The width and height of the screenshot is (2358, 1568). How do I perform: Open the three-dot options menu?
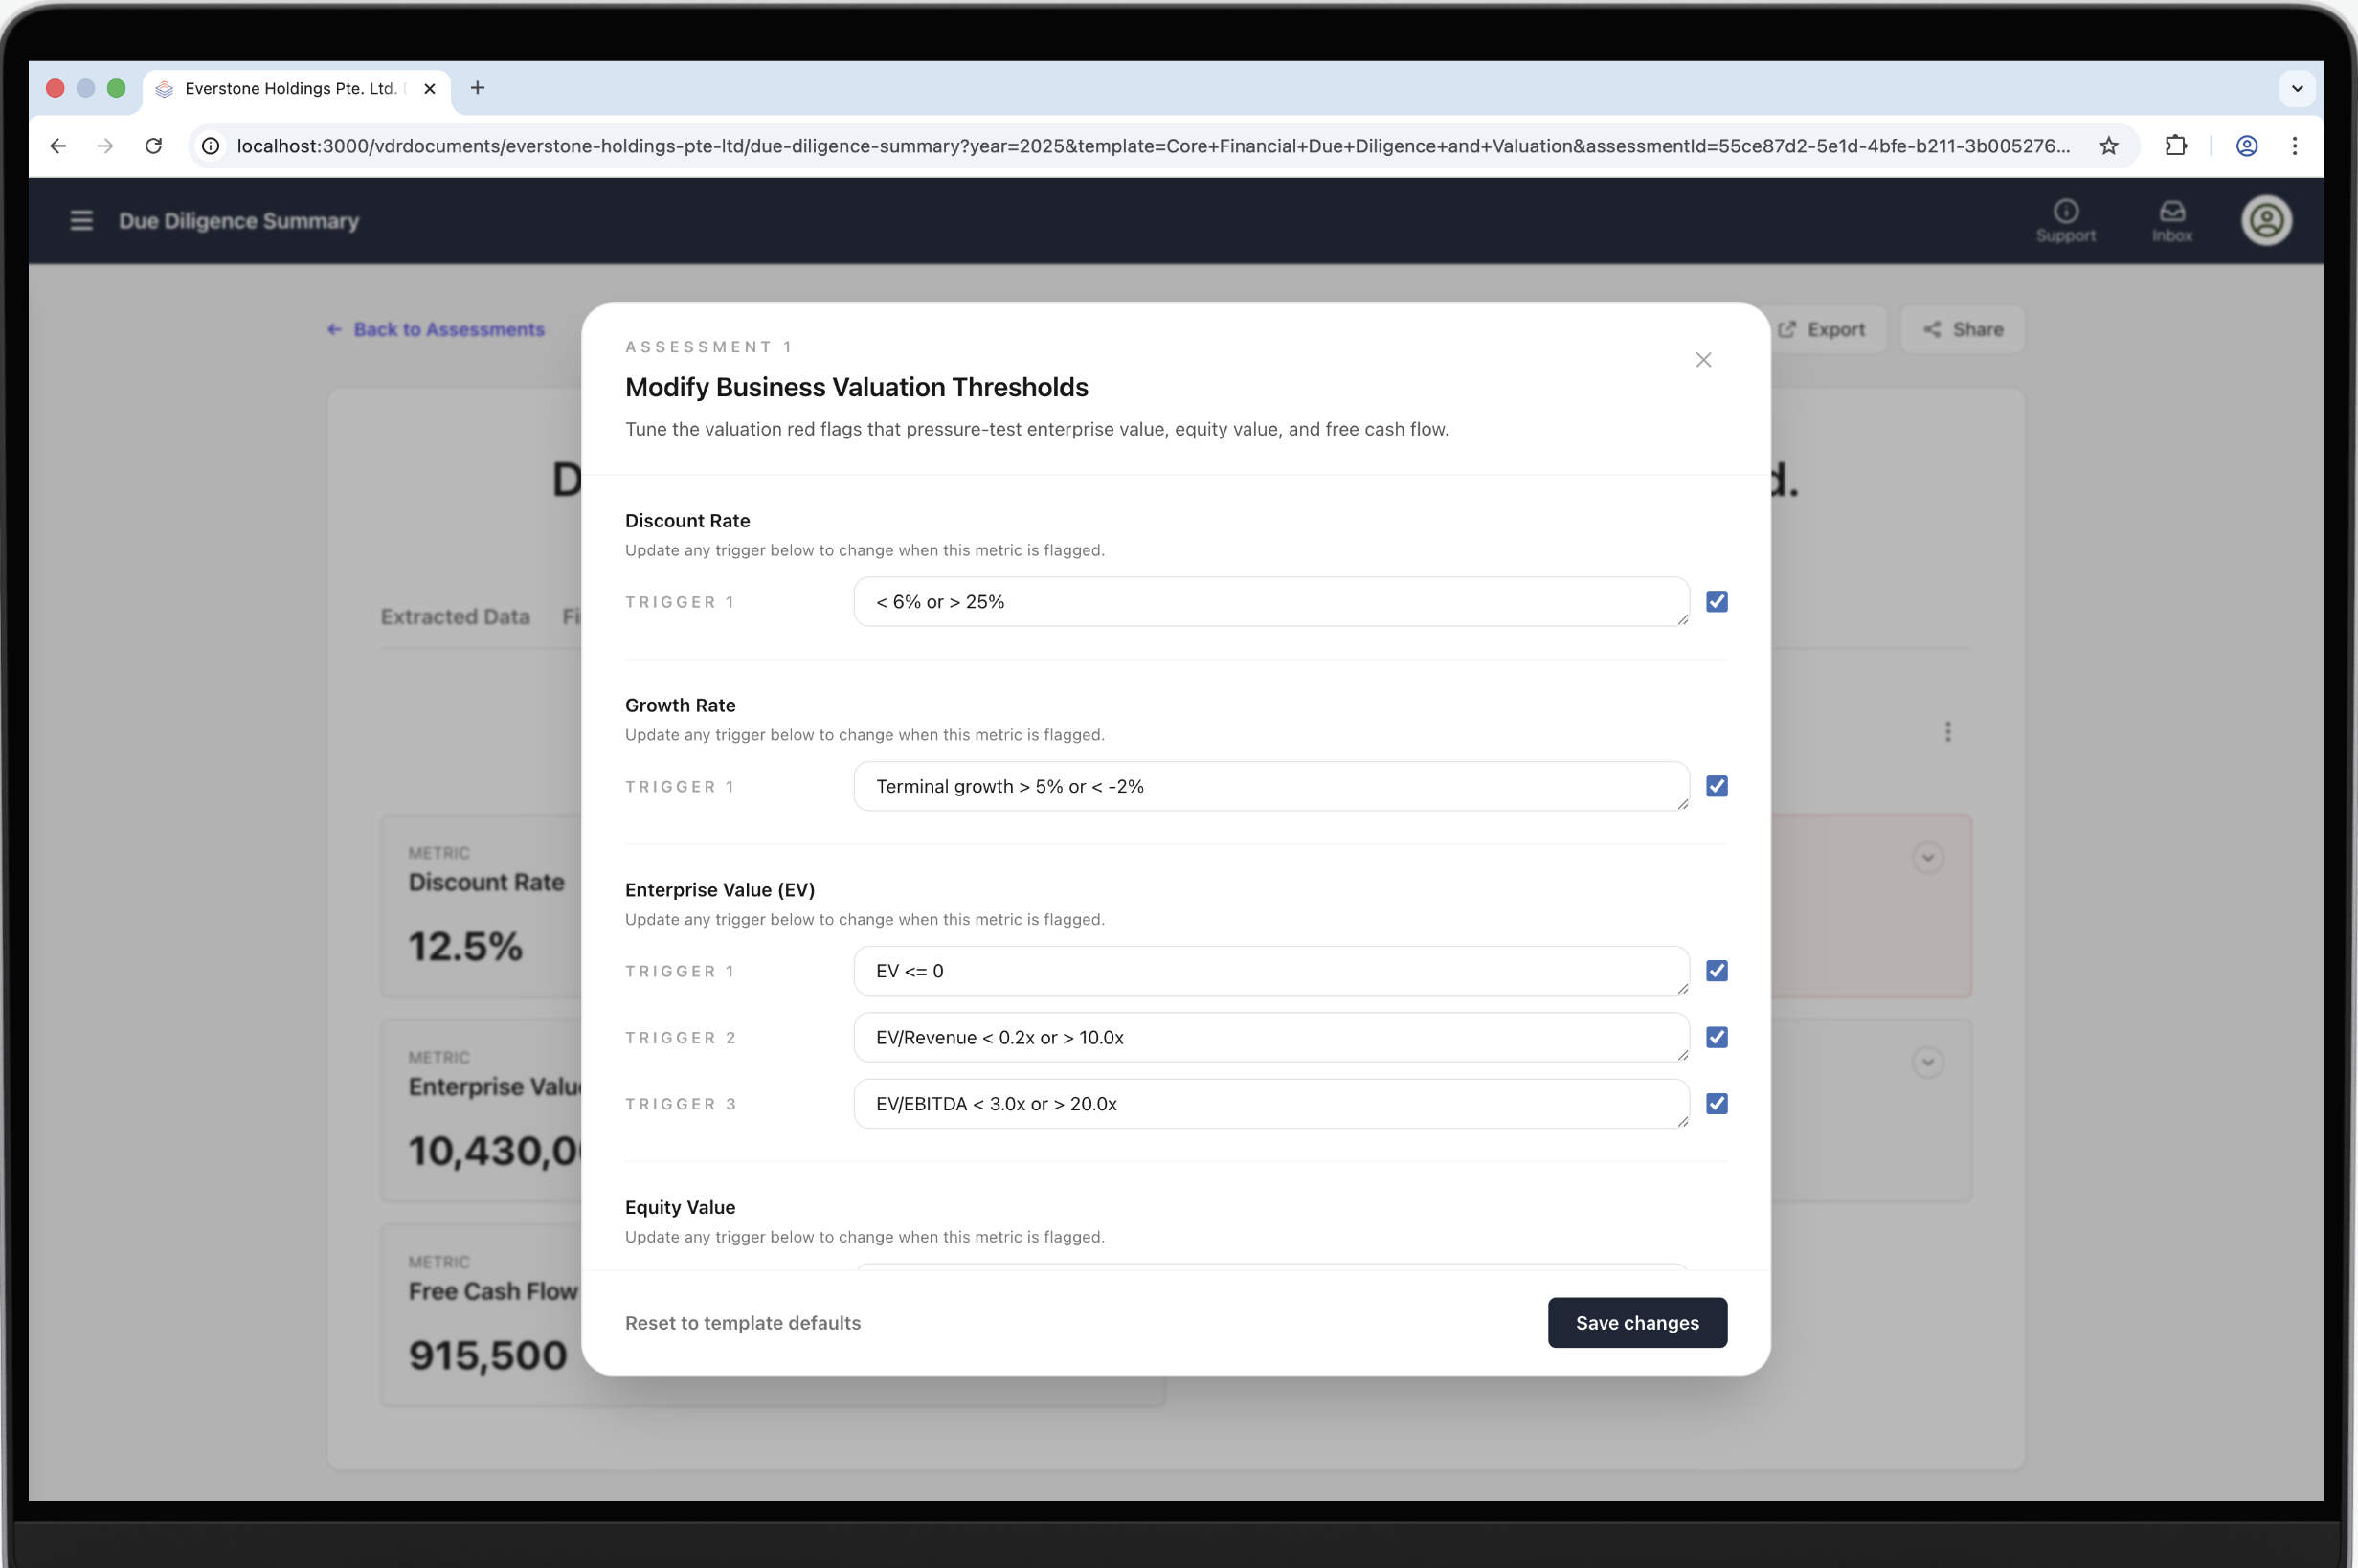point(1947,732)
